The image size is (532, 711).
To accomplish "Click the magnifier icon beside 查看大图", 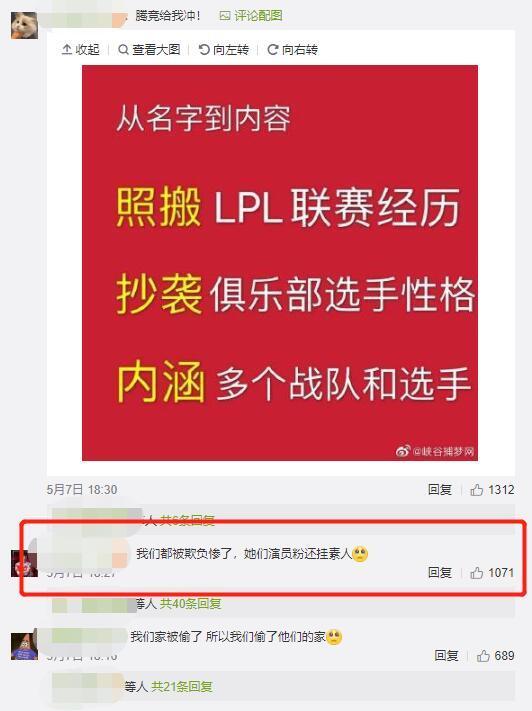I will (123, 49).
